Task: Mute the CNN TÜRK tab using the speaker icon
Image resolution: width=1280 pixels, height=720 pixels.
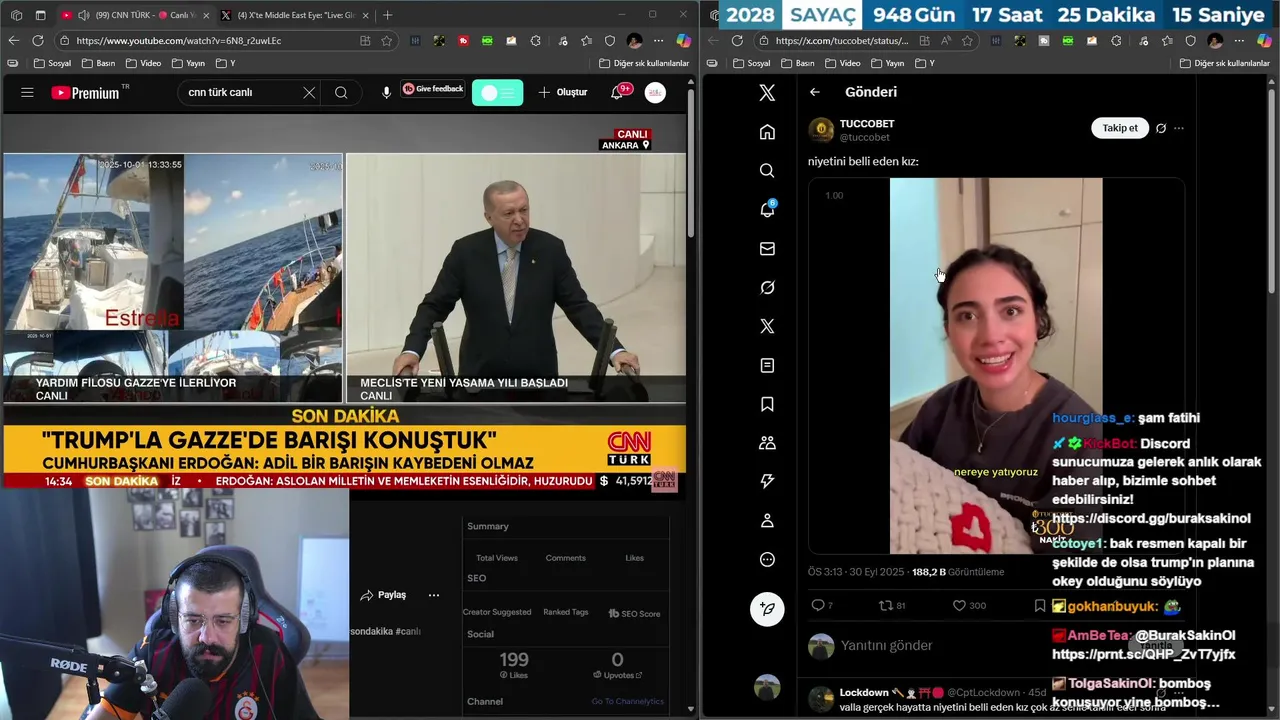Action: pos(82,15)
